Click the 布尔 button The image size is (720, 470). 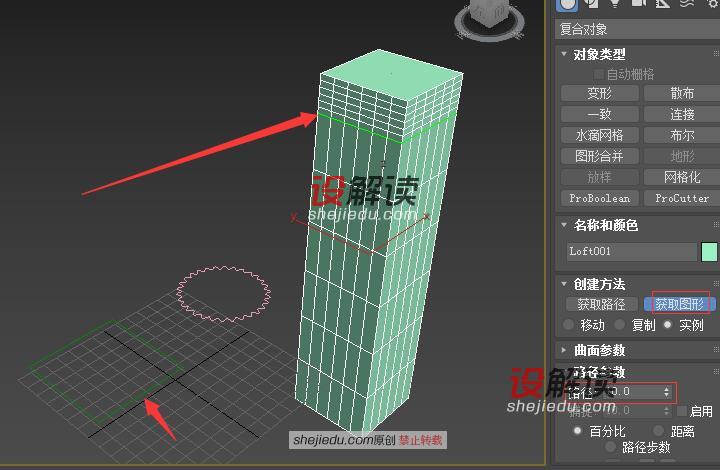(x=682, y=135)
